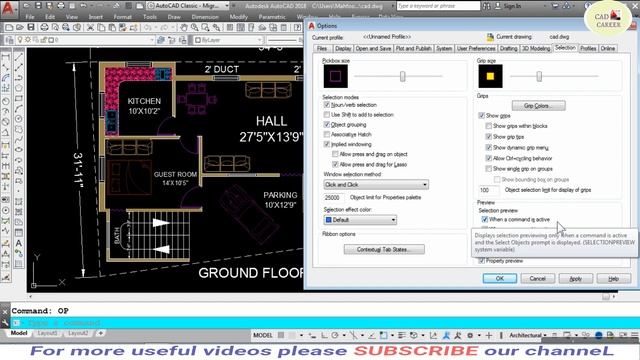
Task: Expand the Undo history dropdown arrow
Action: (x=156, y=27)
